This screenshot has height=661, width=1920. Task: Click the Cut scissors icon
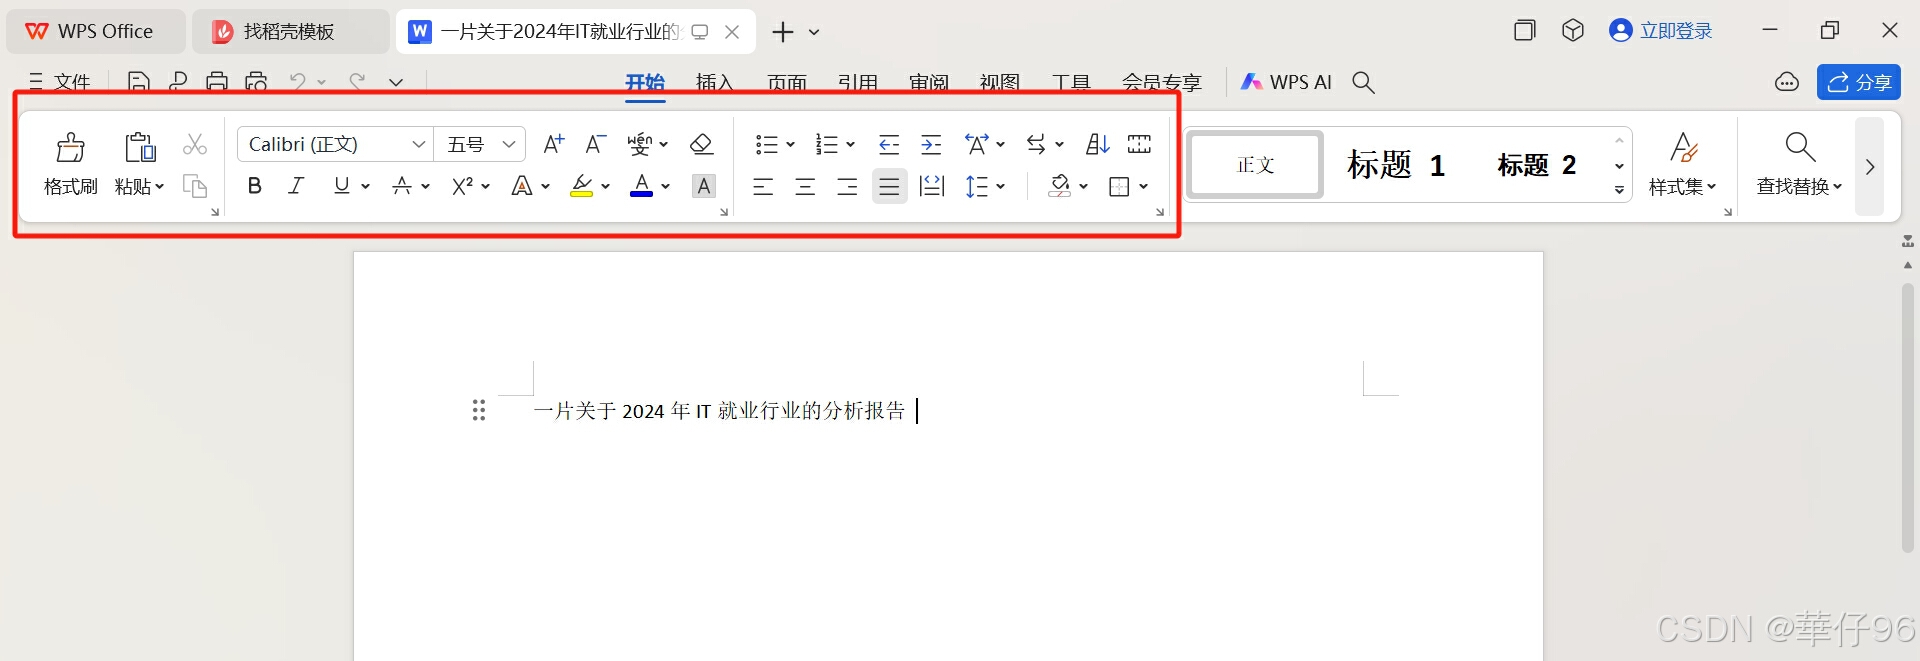tap(195, 145)
